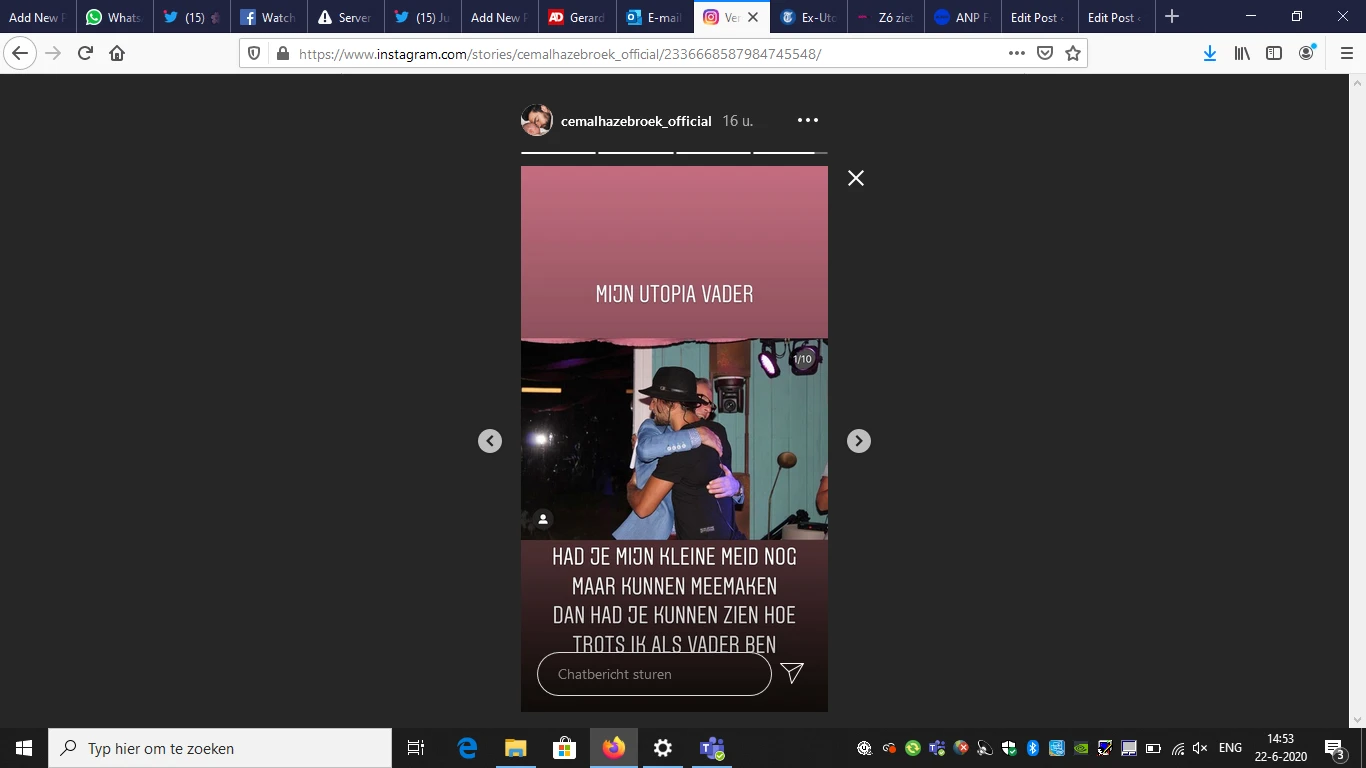The width and height of the screenshot is (1366, 768).
Task: Open the cemalhazebroek_official profile link
Action: (636, 121)
